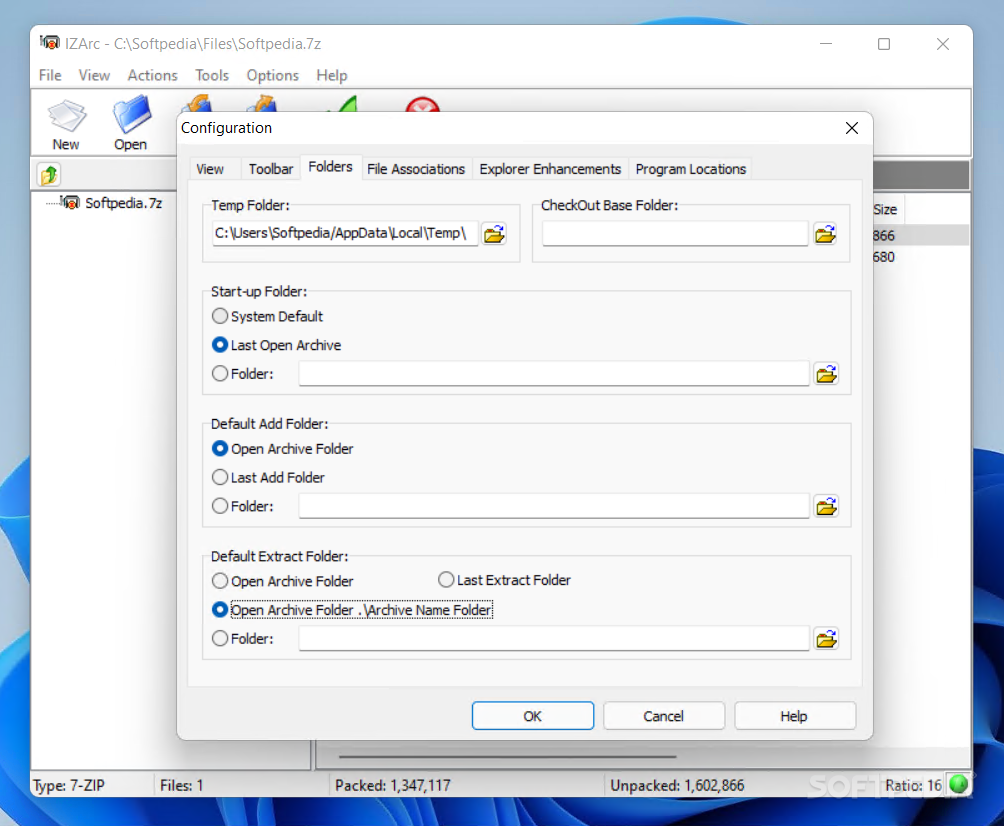This screenshot has height=826, width=1004.
Task: Open the Actions menu
Action: pos(152,75)
